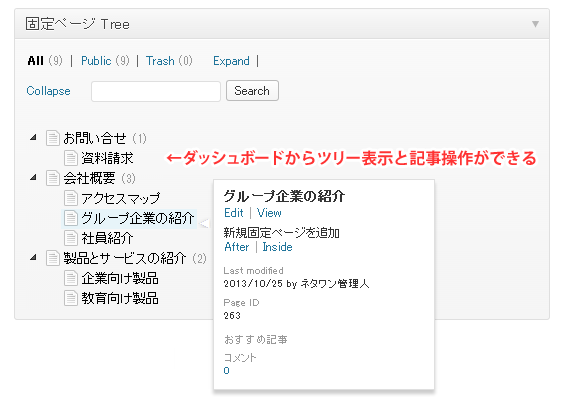Click the Search button
This screenshot has width=567, height=401.
252,91
